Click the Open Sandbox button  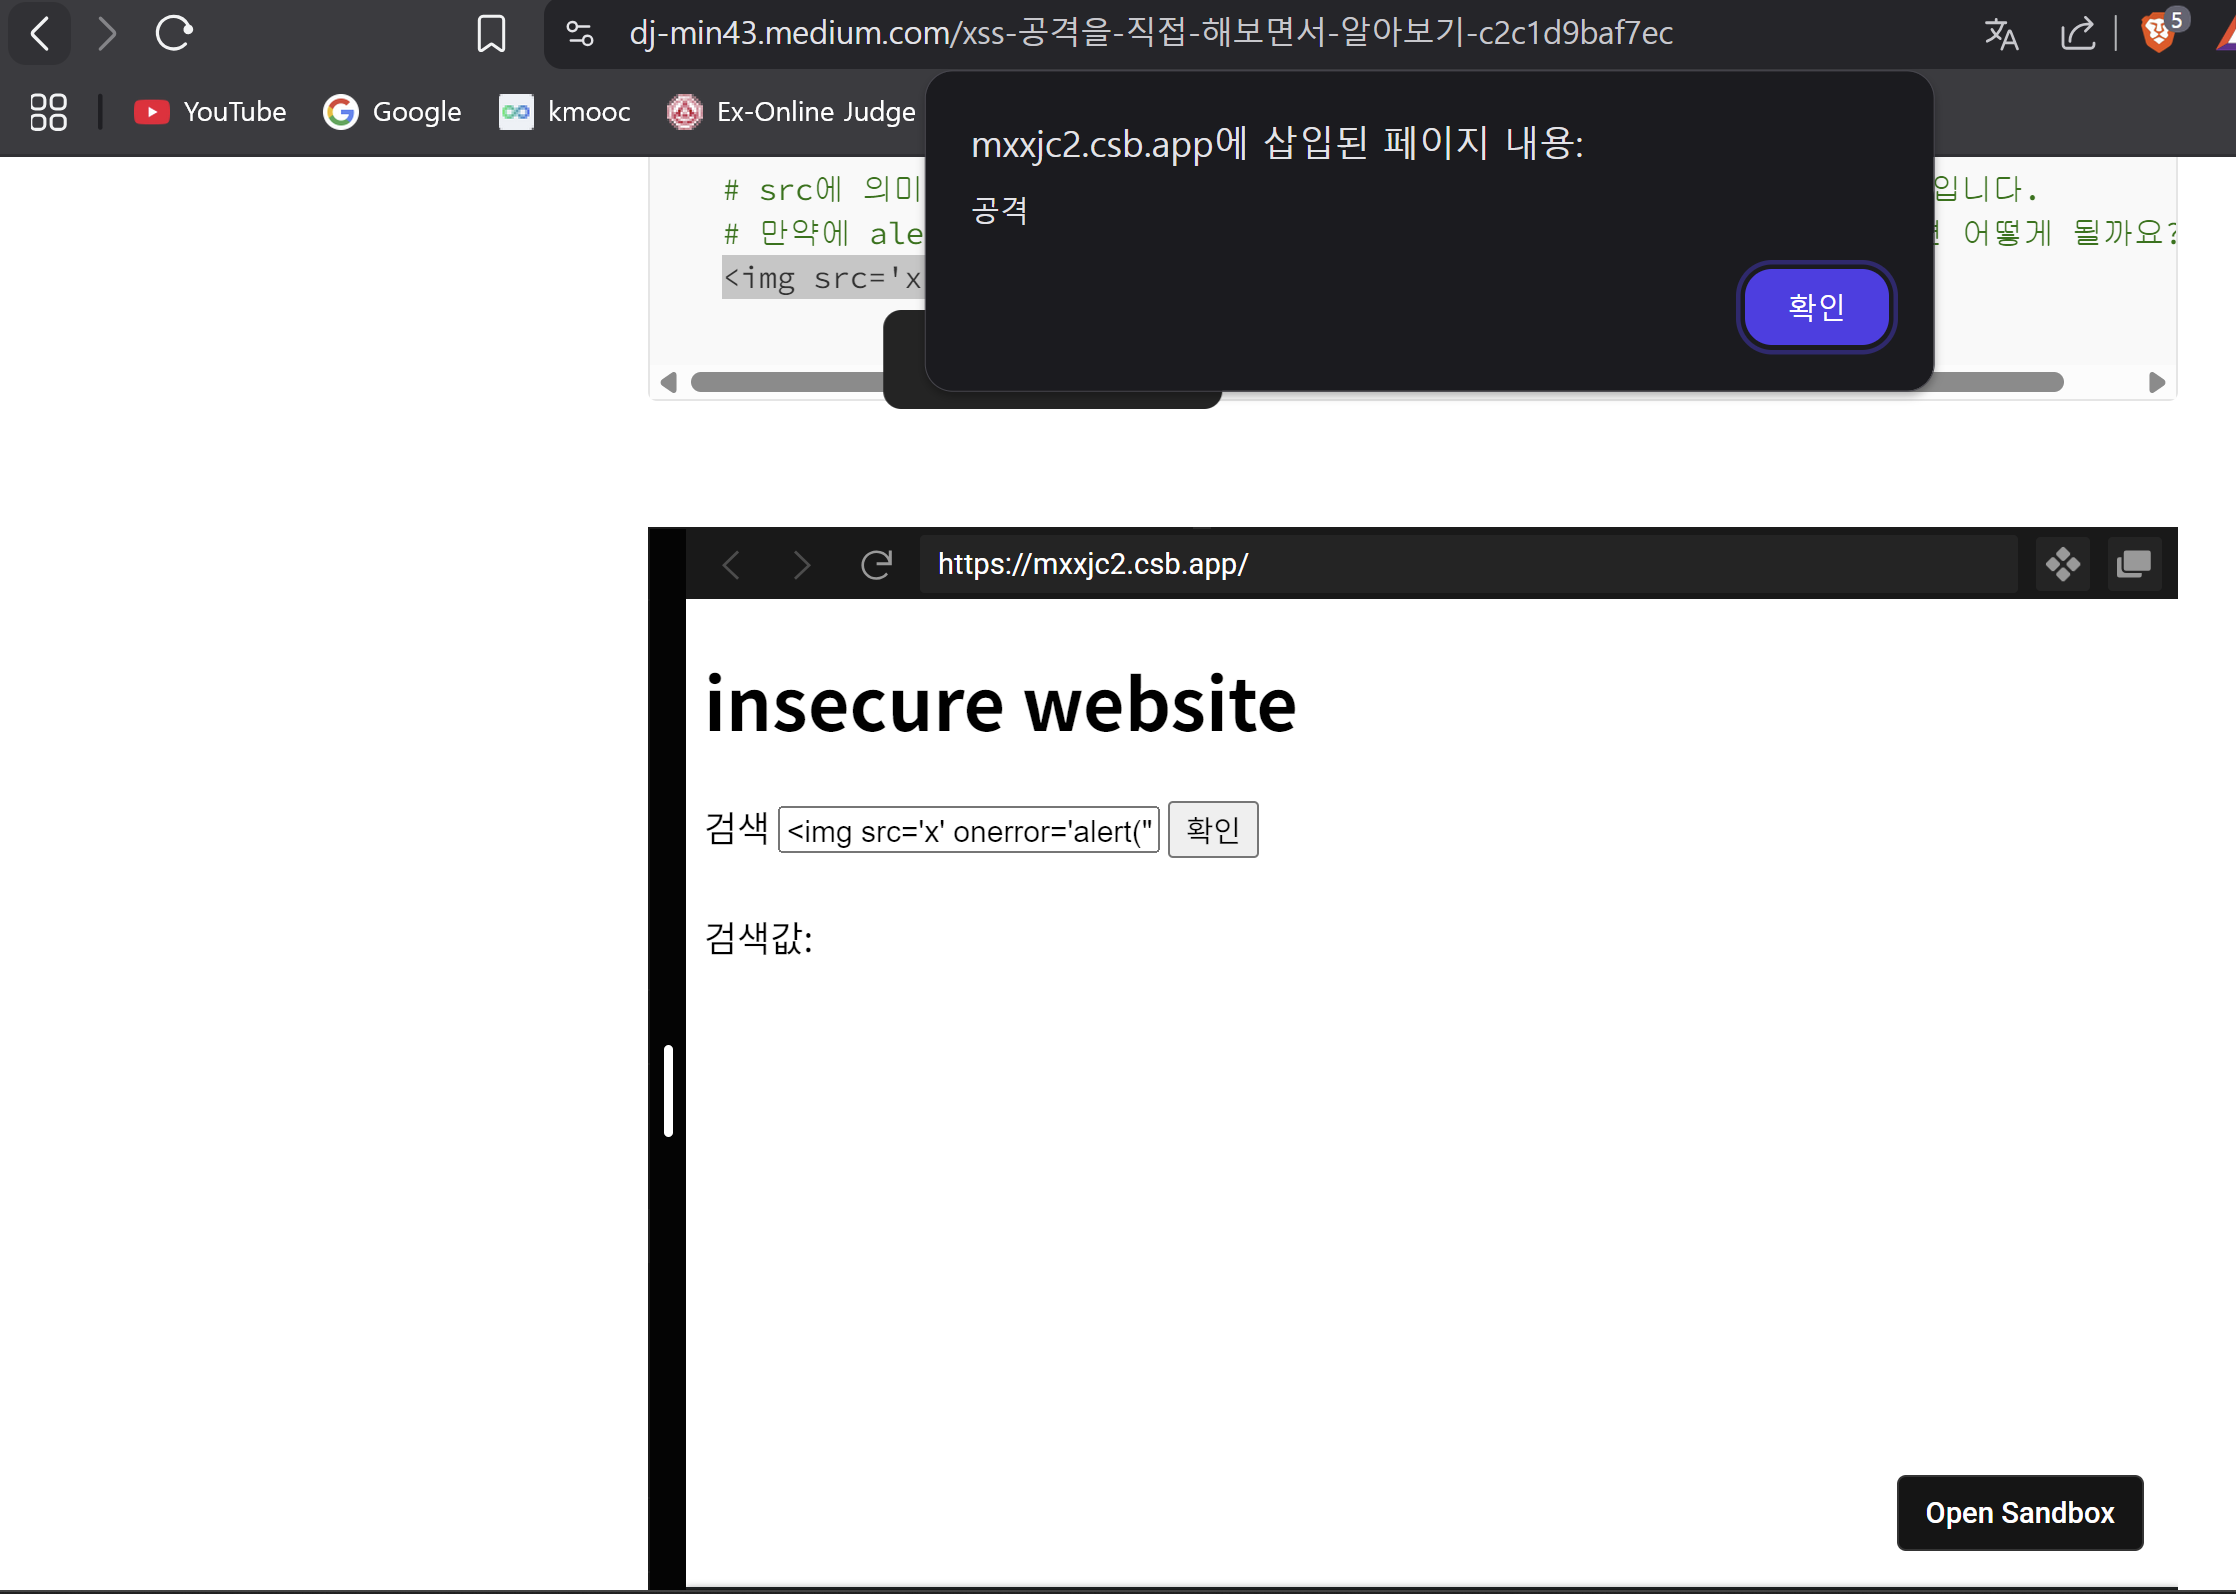point(2019,1512)
